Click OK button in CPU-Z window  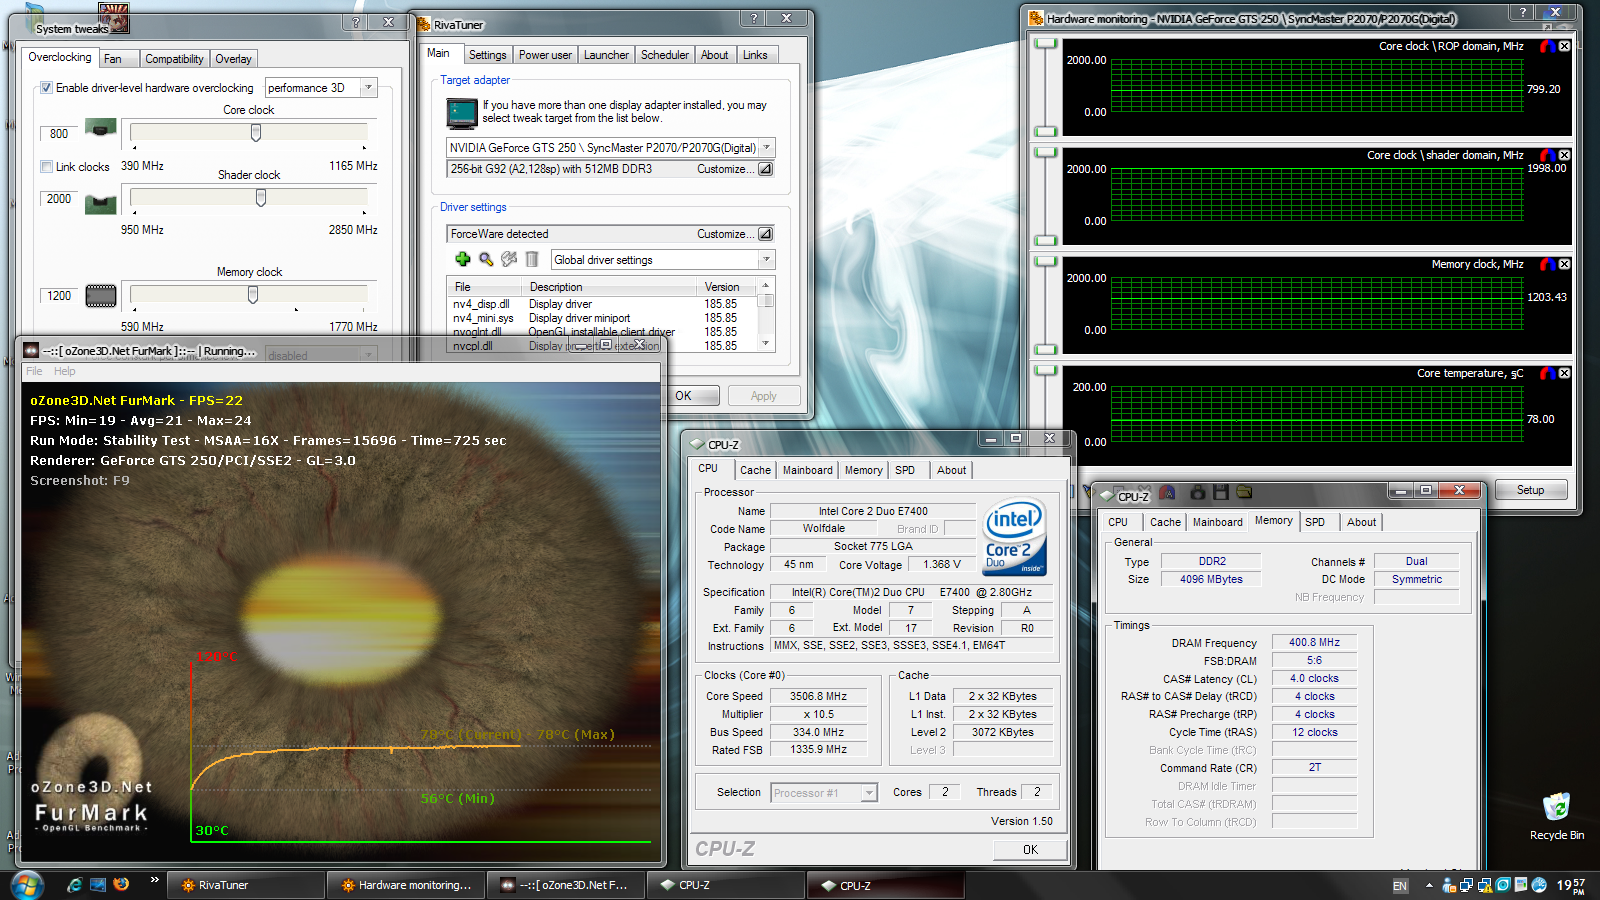pos(1030,850)
